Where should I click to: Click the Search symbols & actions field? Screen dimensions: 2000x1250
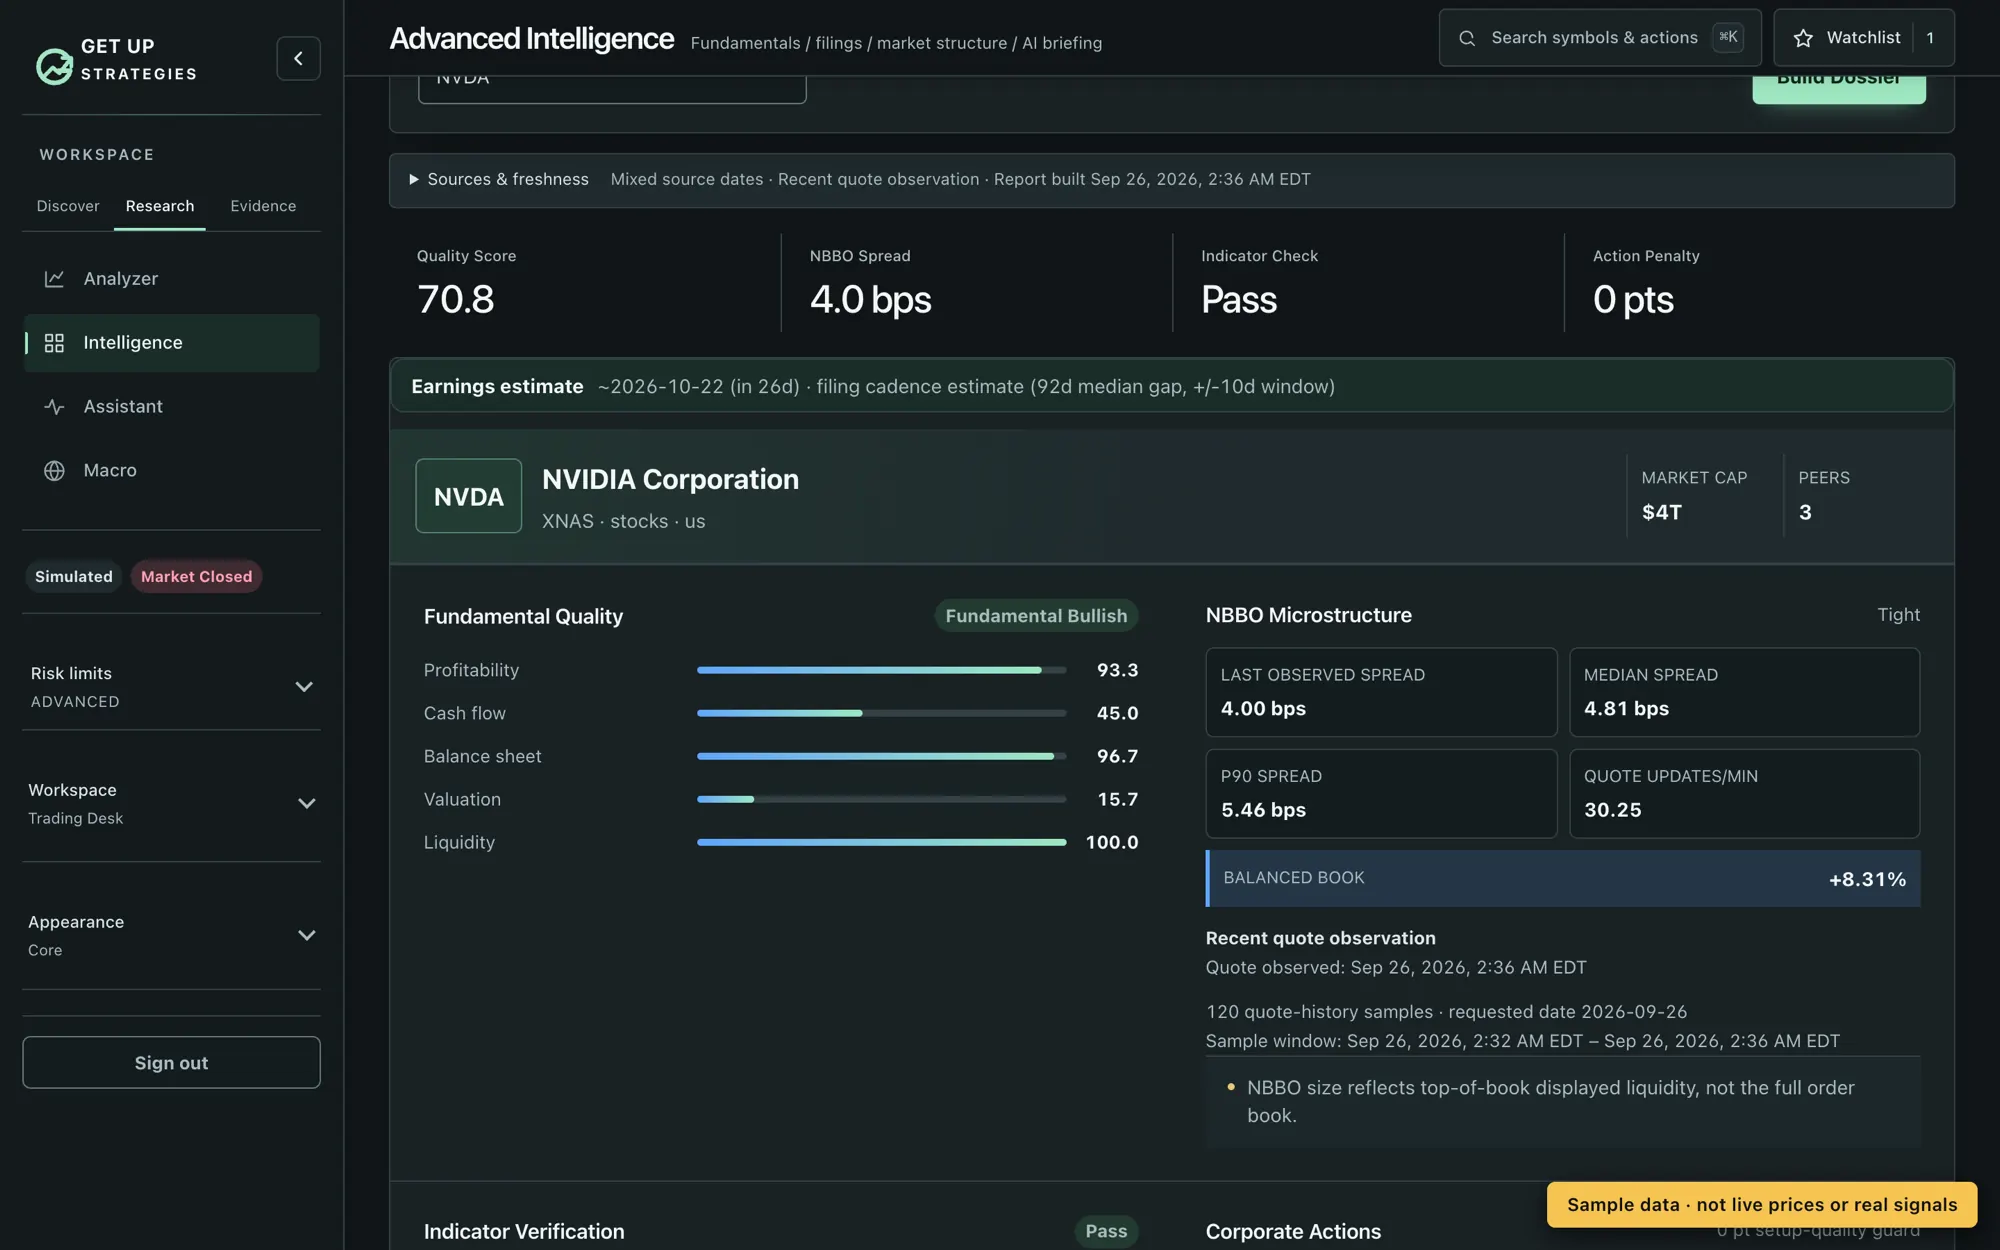tap(1600, 38)
